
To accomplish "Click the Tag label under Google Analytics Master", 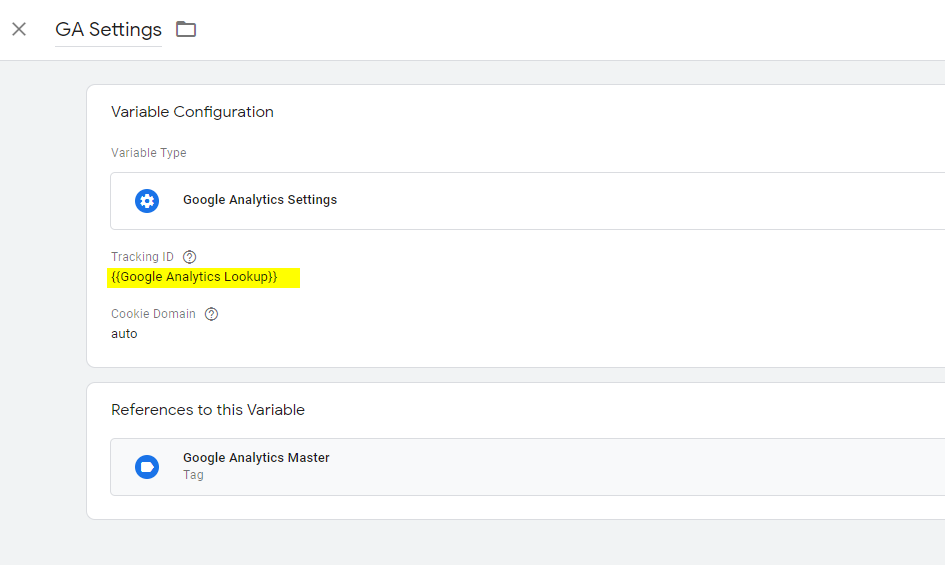I will tap(193, 475).
